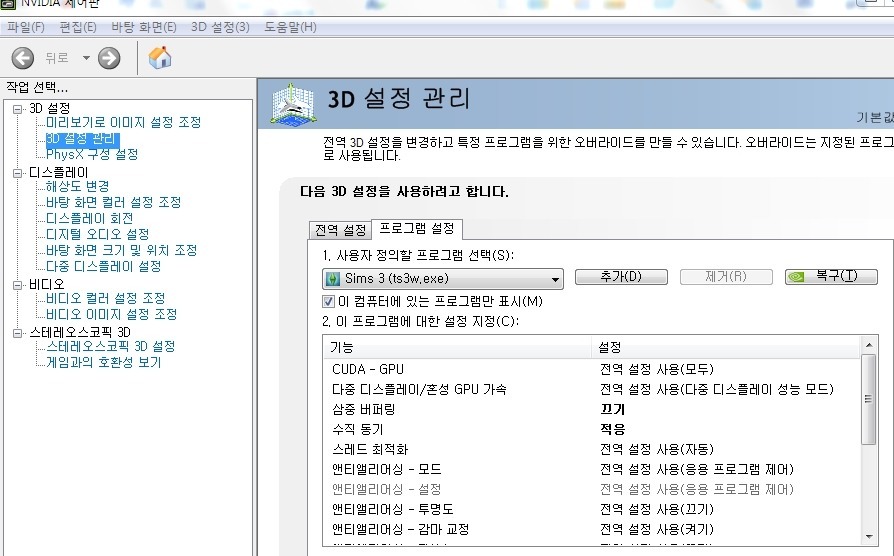
Task: Click the settings list scrollbar thumb
Action: tap(868, 399)
